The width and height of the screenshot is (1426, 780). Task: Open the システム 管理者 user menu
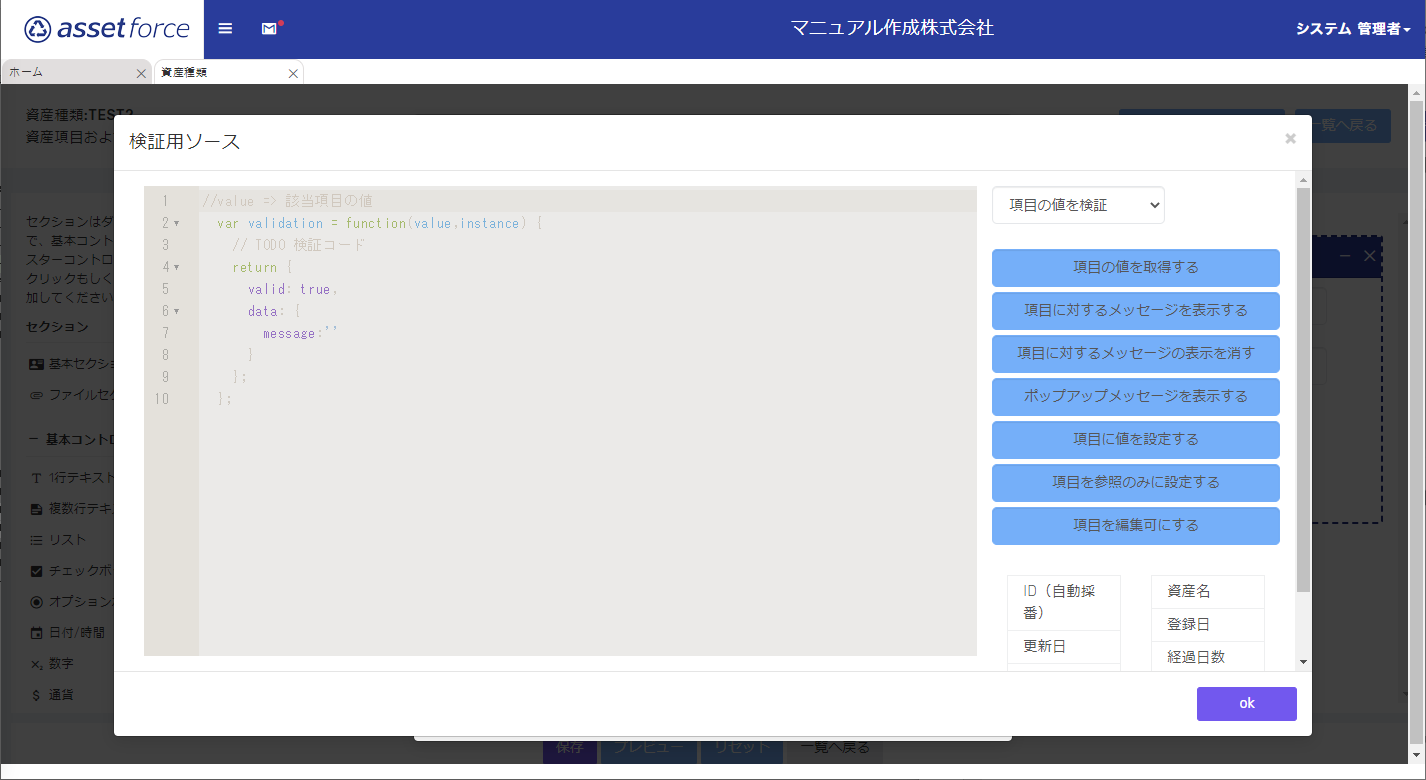point(1353,29)
